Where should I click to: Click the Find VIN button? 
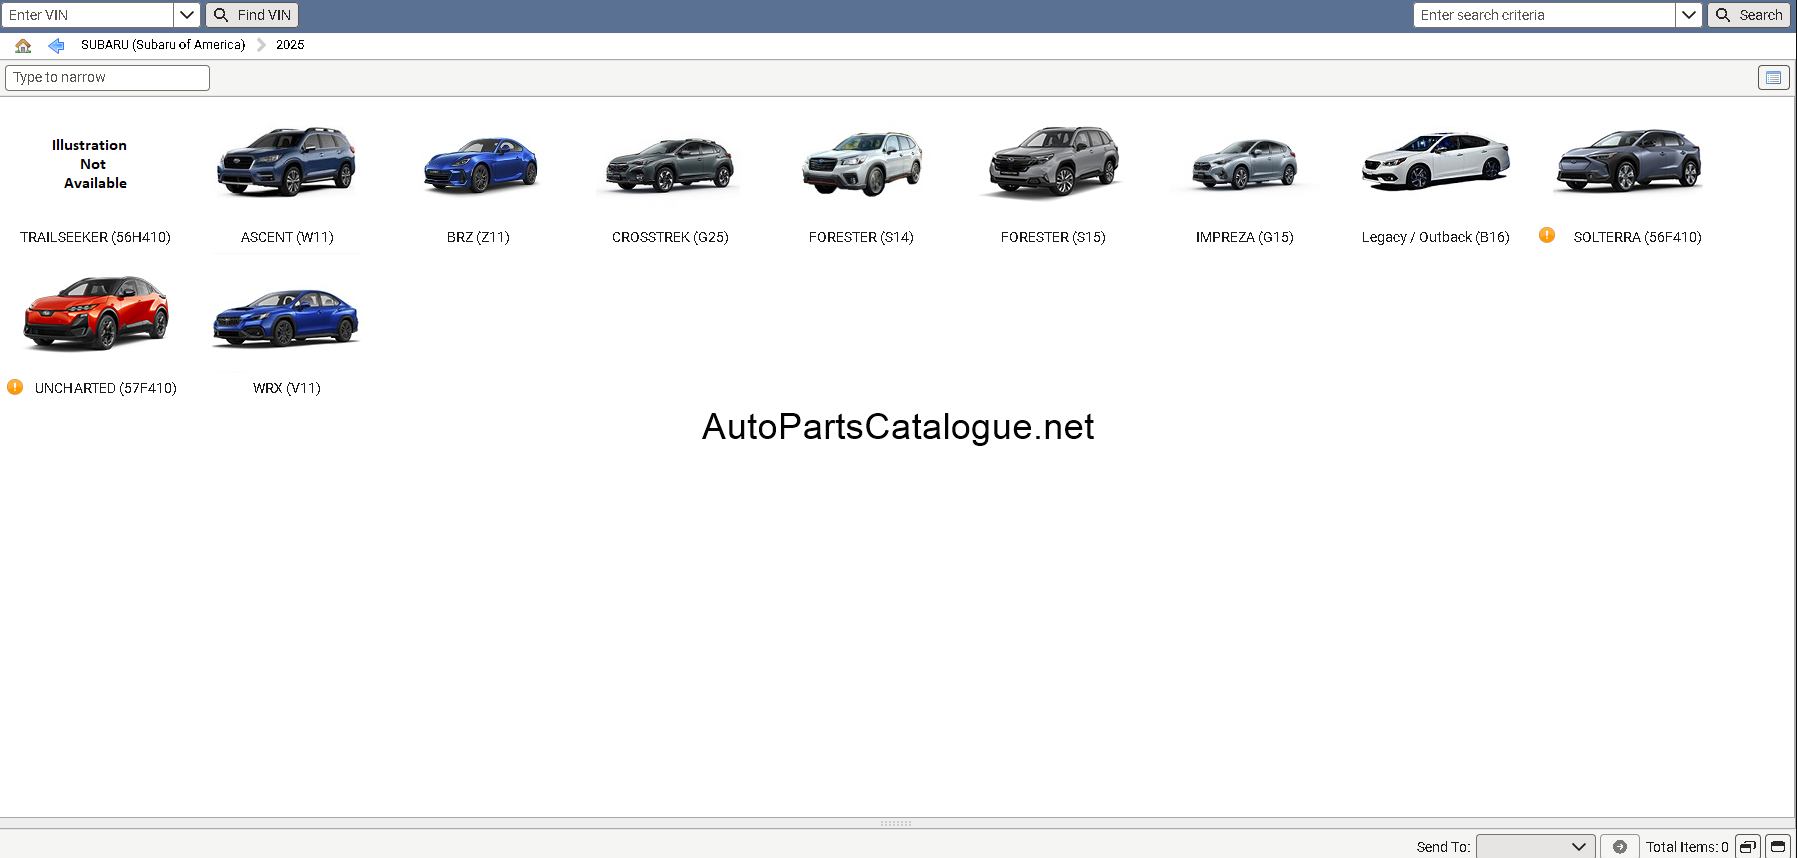click(252, 15)
